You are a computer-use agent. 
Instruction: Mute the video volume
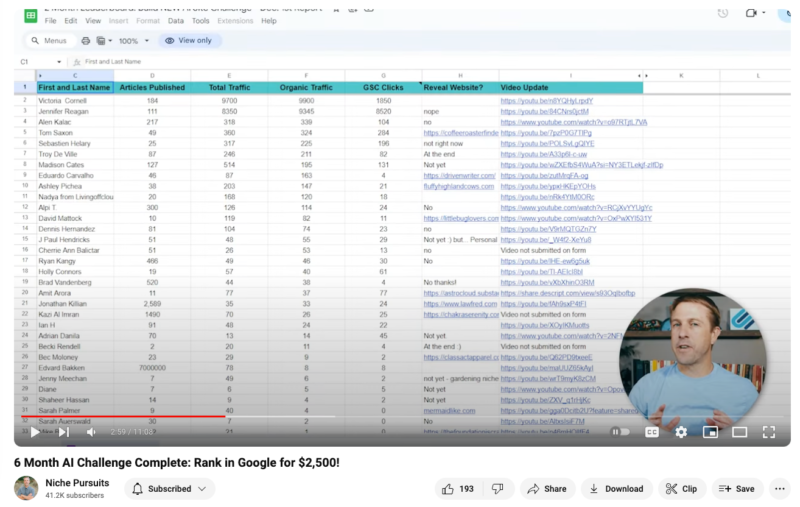click(91, 432)
